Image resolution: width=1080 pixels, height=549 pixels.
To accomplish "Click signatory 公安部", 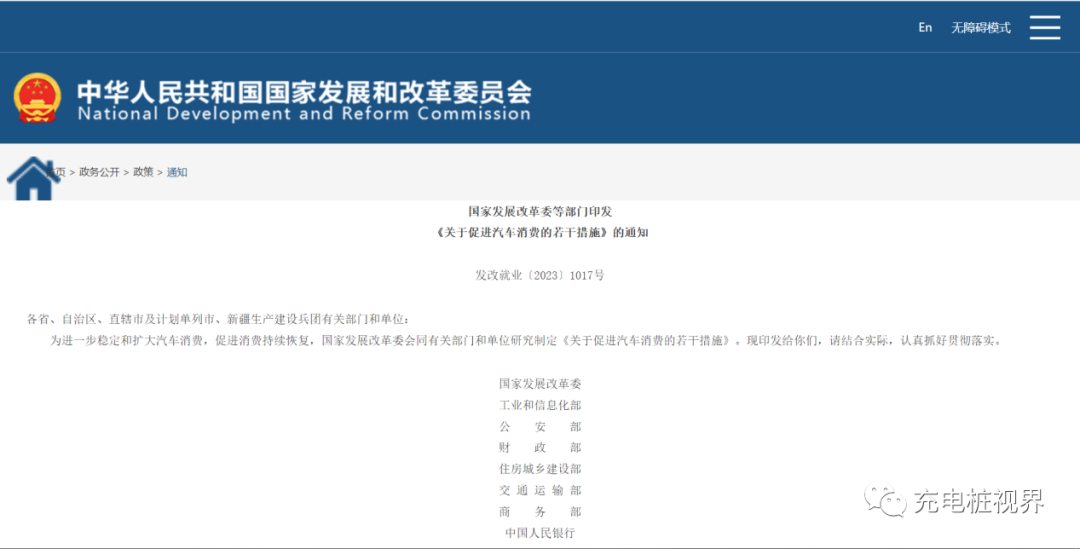I will tap(540, 426).
